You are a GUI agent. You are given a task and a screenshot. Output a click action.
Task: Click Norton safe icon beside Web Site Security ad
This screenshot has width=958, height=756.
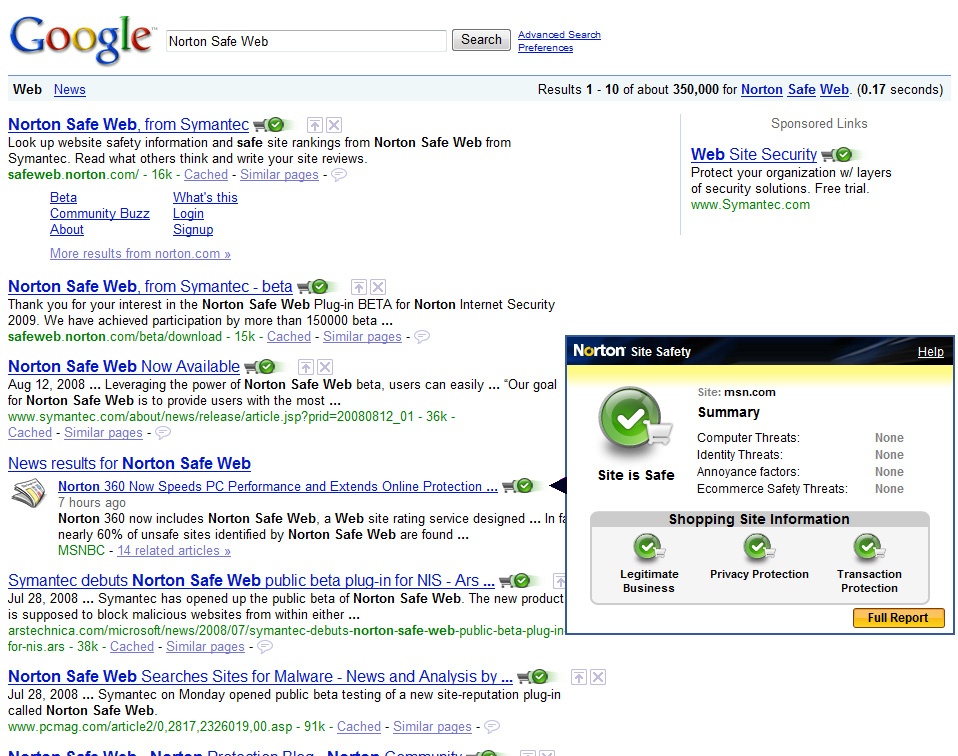837,155
